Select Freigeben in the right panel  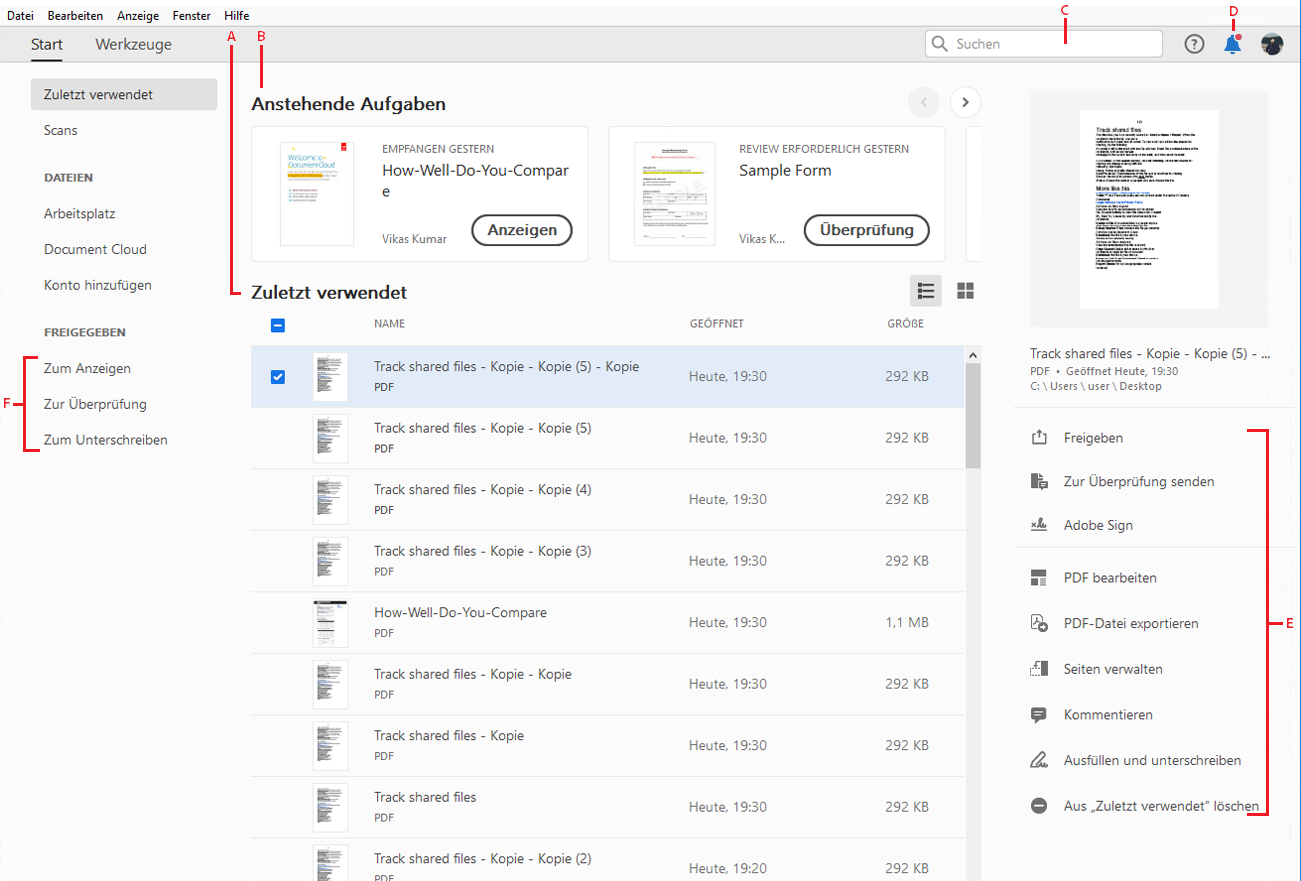point(1093,438)
